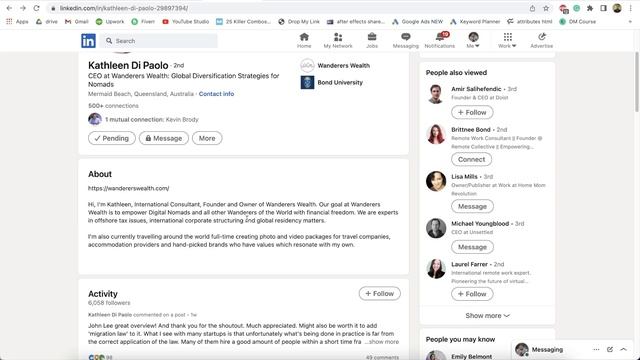
Task: Open Chrome profile avatar
Action: 617,8
